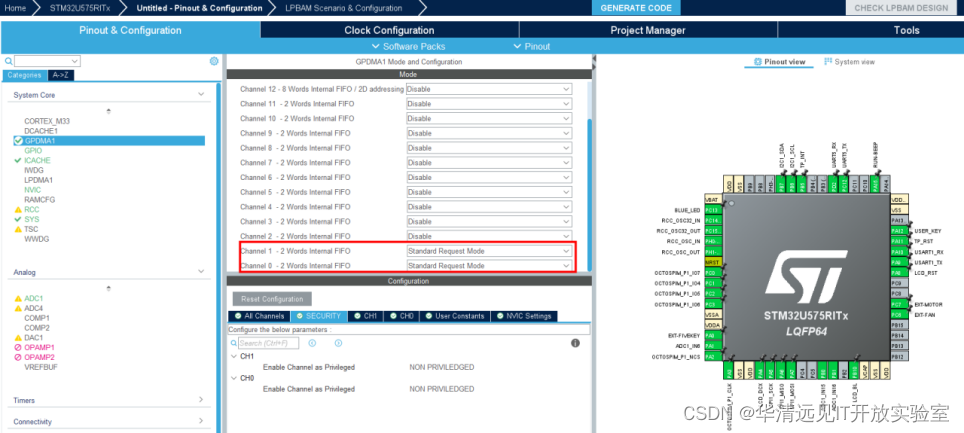The image size is (964, 433).
Task: Collapse the System Core category
Action: point(200,95)
